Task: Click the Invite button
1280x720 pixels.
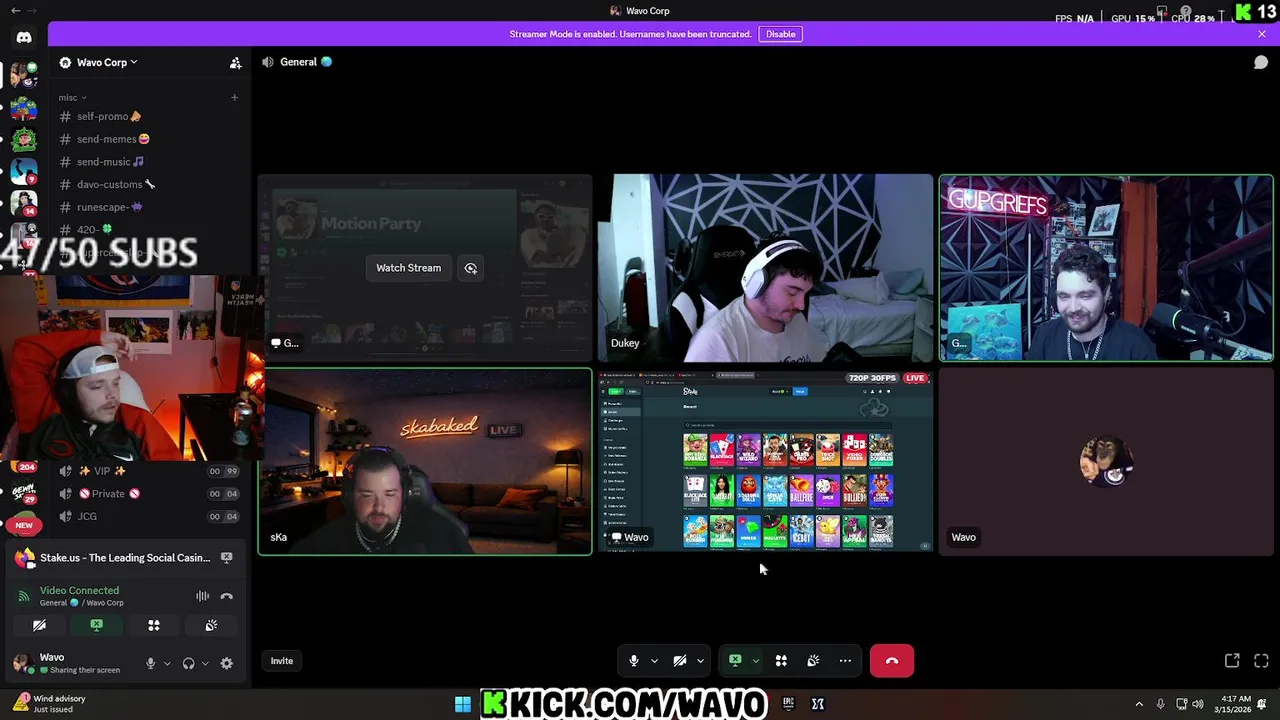Action: (x=282, y=661)
